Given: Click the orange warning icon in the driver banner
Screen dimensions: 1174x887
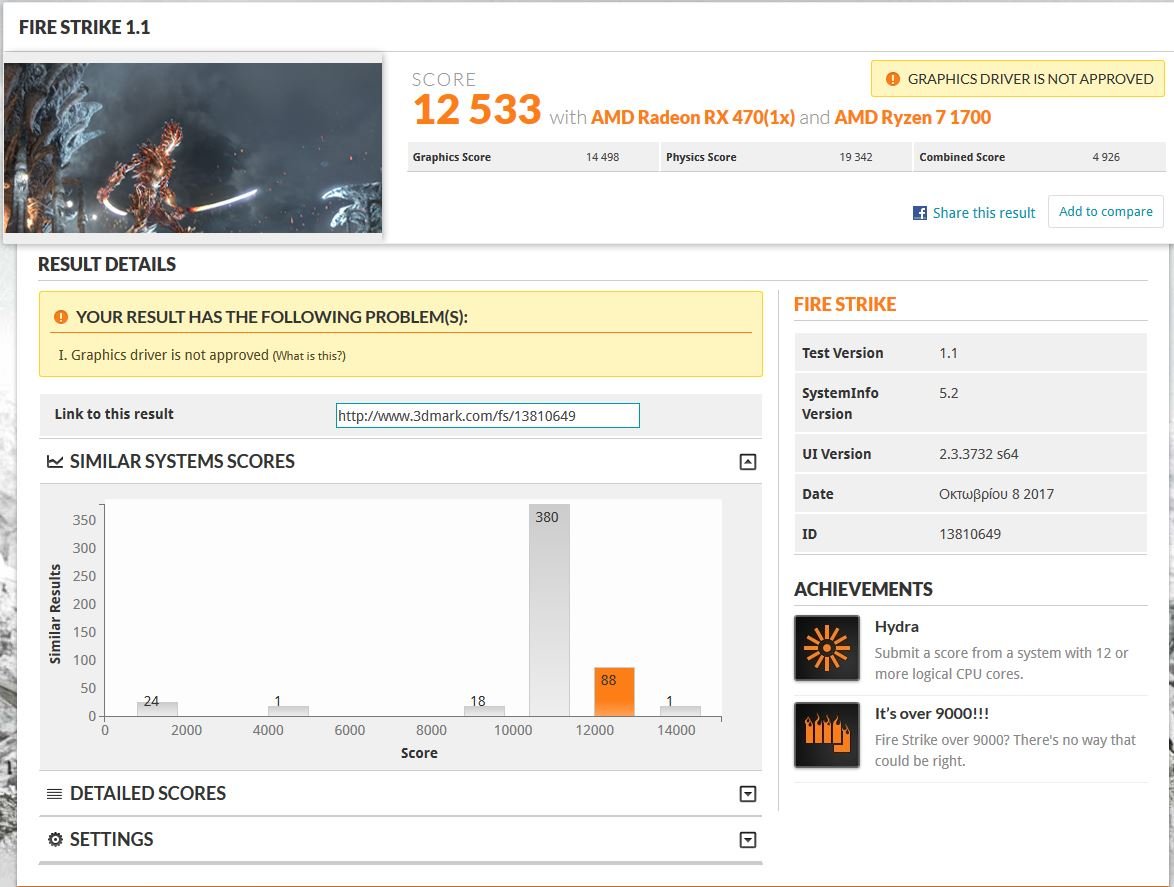Looking at the screenshot, I should tap(892, 79).
